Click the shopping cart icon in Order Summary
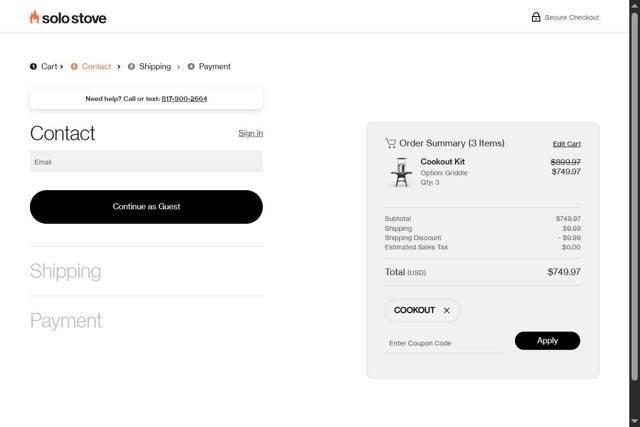 [390, 143]
